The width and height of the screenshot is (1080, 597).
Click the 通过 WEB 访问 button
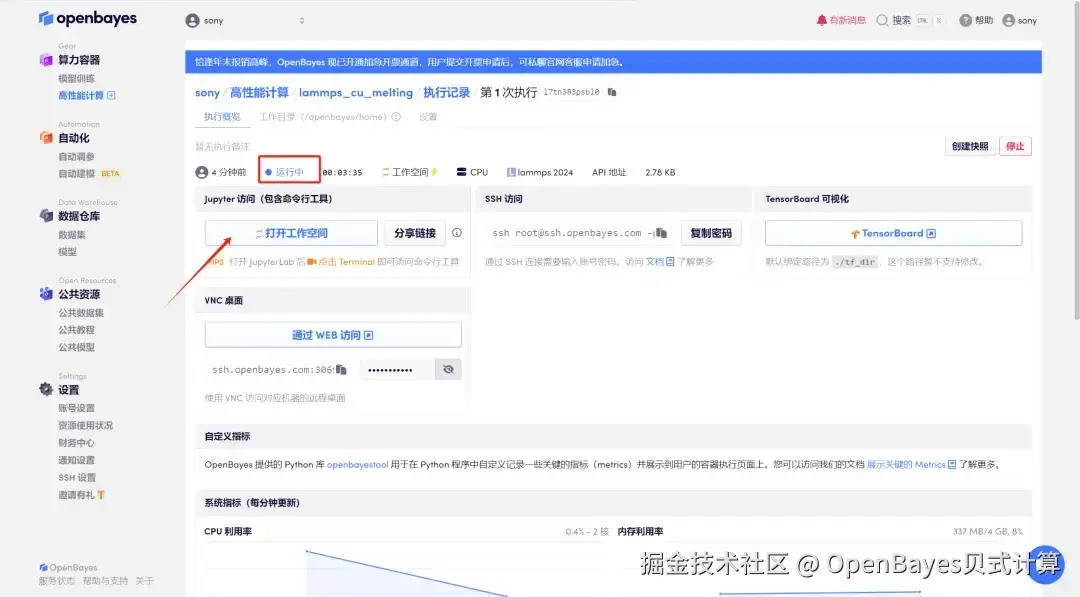333,335
